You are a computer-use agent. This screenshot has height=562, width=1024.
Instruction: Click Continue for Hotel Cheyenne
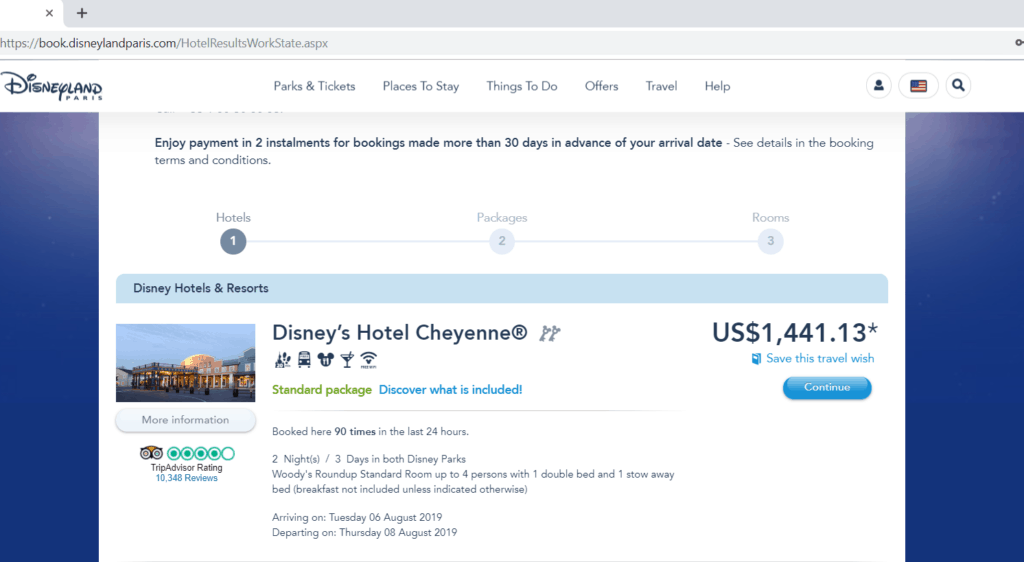click(x=827, y=388)
